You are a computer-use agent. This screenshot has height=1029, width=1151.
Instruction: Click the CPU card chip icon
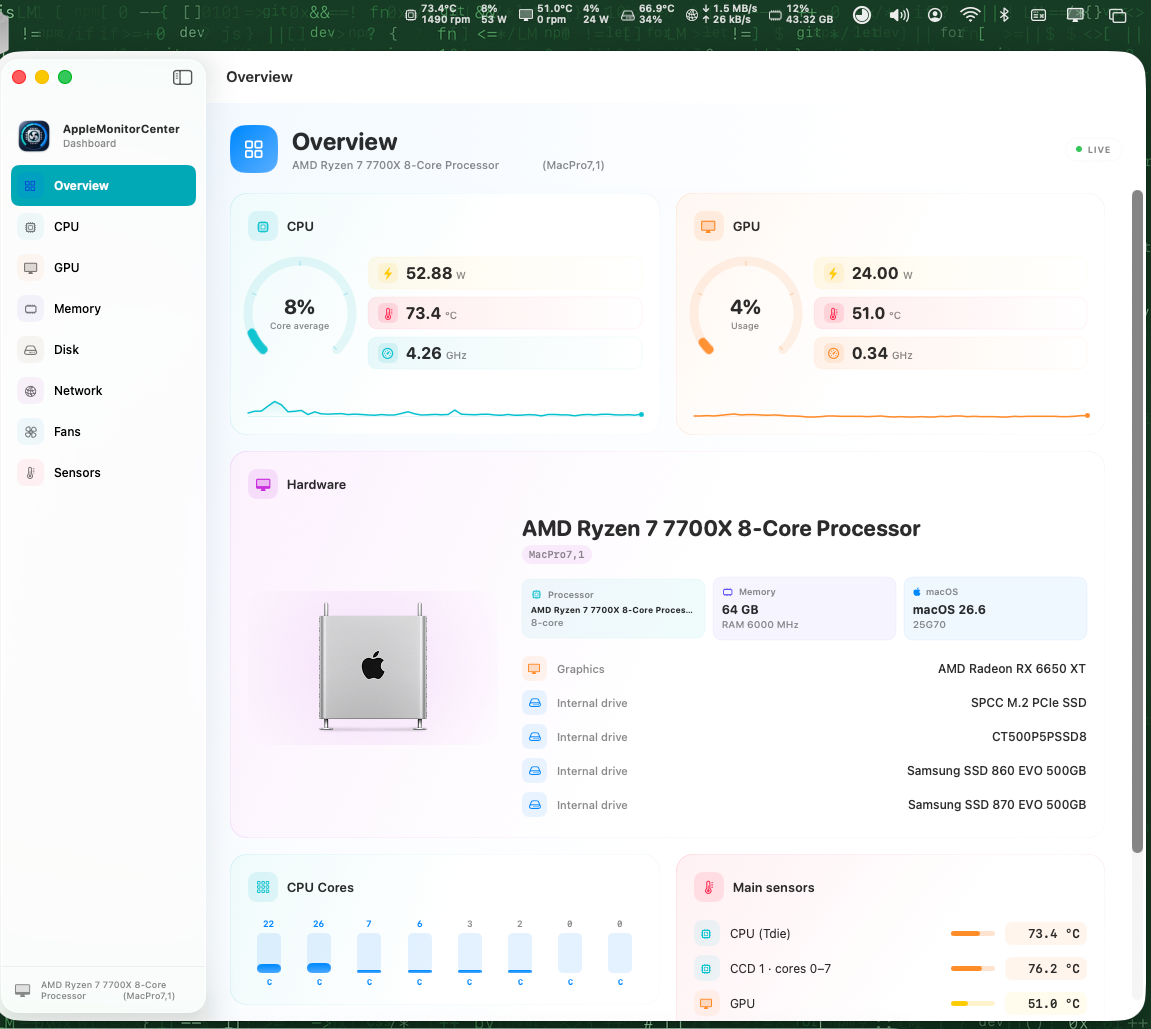point(263,227)
